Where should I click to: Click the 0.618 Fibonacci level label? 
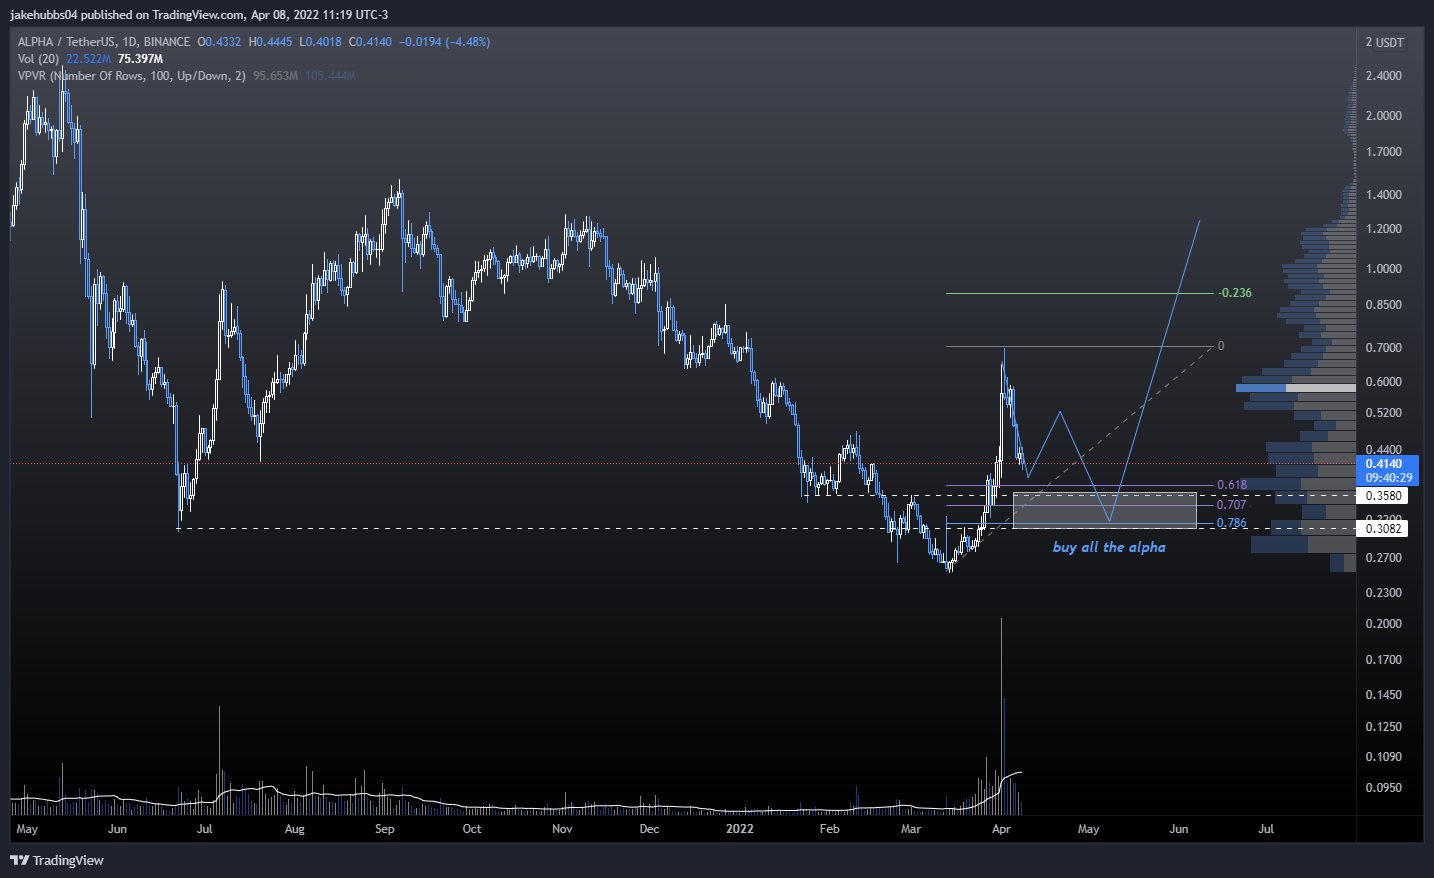point(1231,485)
